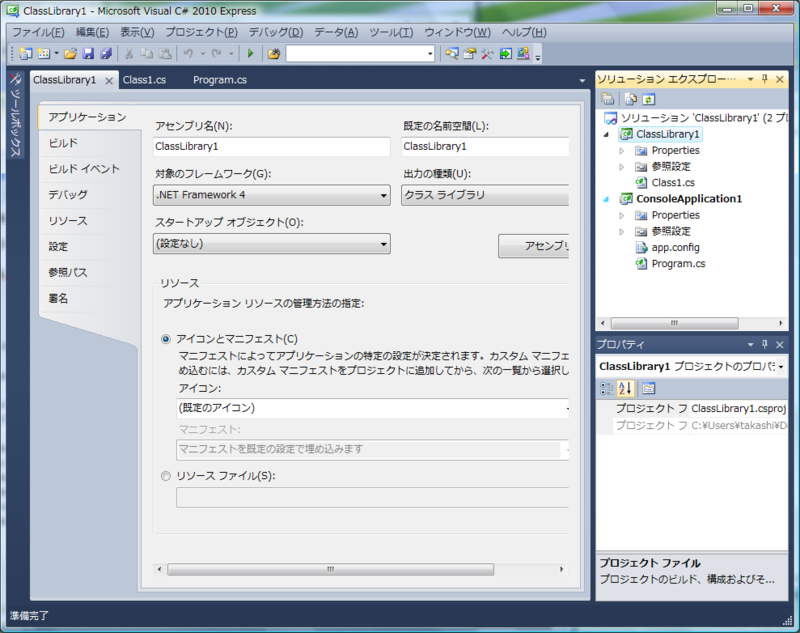The width and height of the screenshot is (800, 633).
Task: Click the Paste toolbar icon
Action: pyautogui.click(x=165, y=54)
